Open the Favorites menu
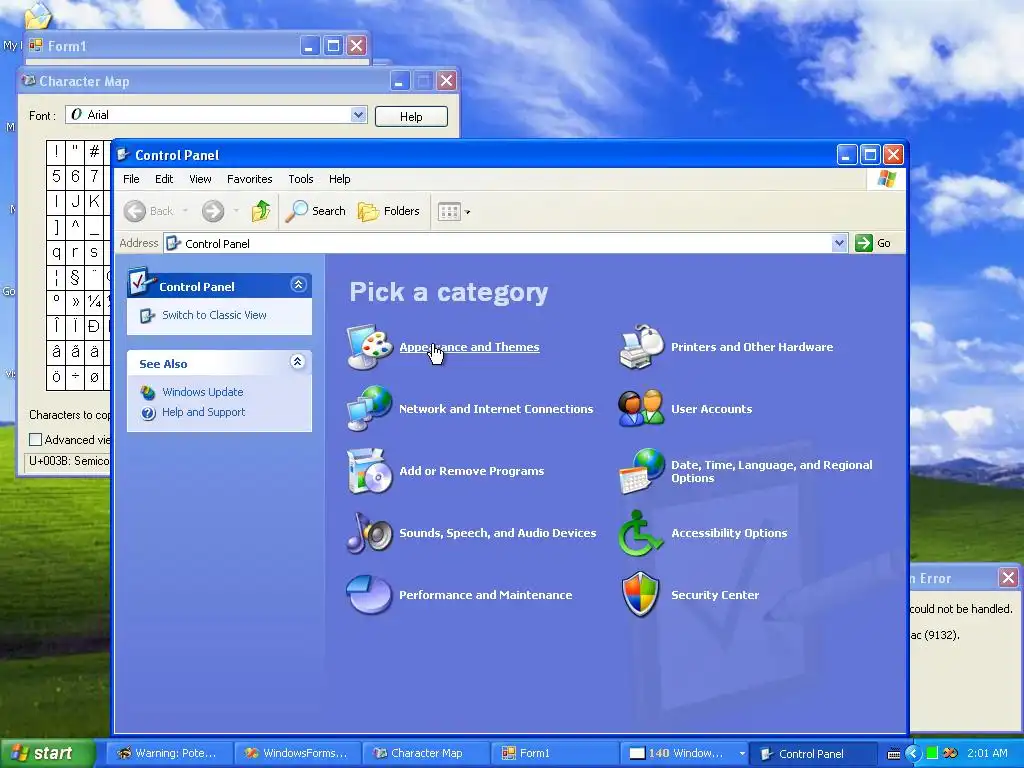Image resolution: width=1024 pixels, height=768 pixels. (x=249, y=179)
